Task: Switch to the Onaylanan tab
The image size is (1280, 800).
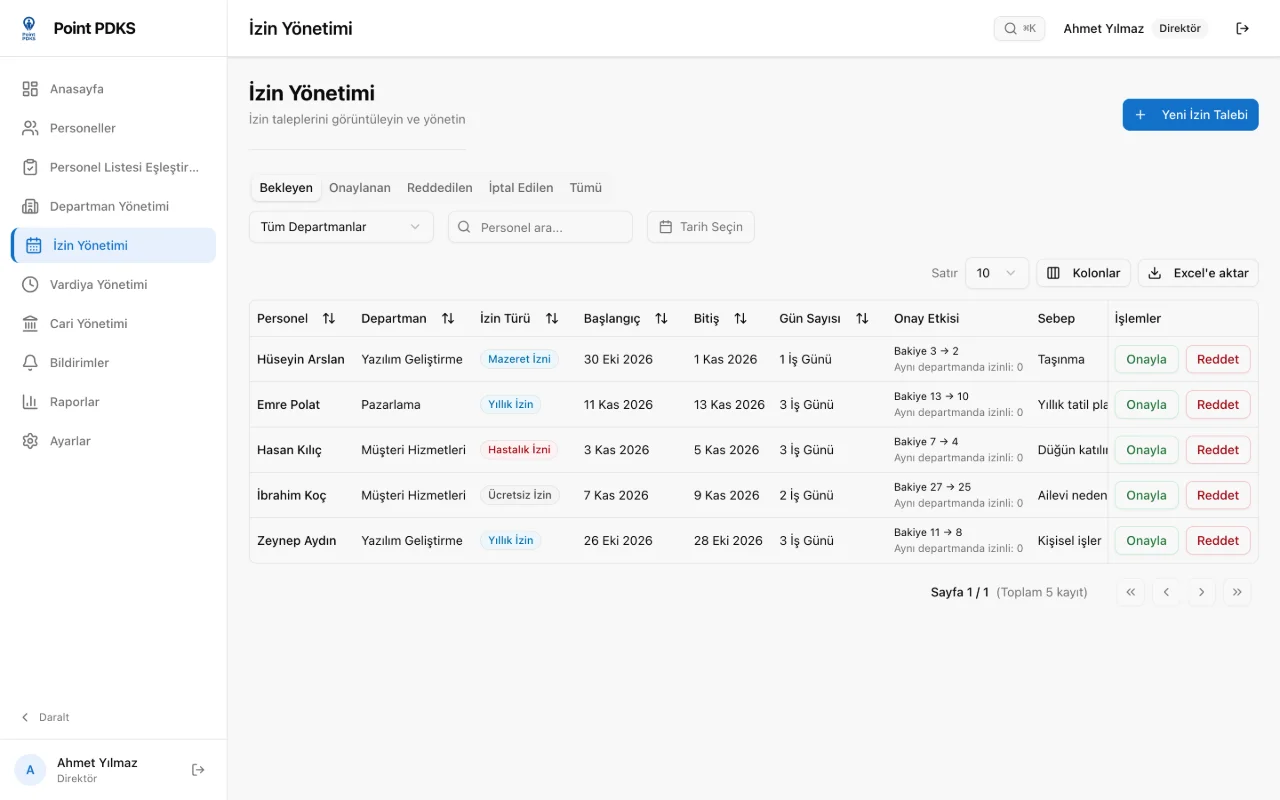Action: coord(360,187)
